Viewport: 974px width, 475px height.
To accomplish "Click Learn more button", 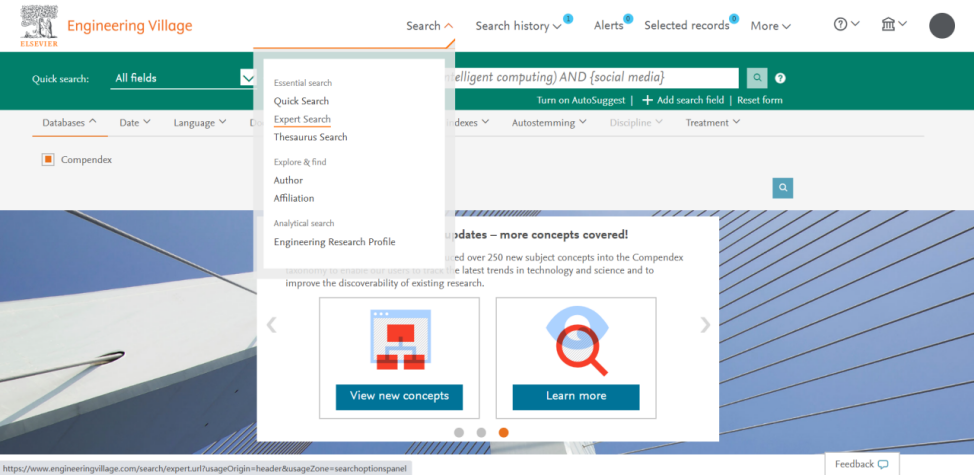I will click(576, 396).
